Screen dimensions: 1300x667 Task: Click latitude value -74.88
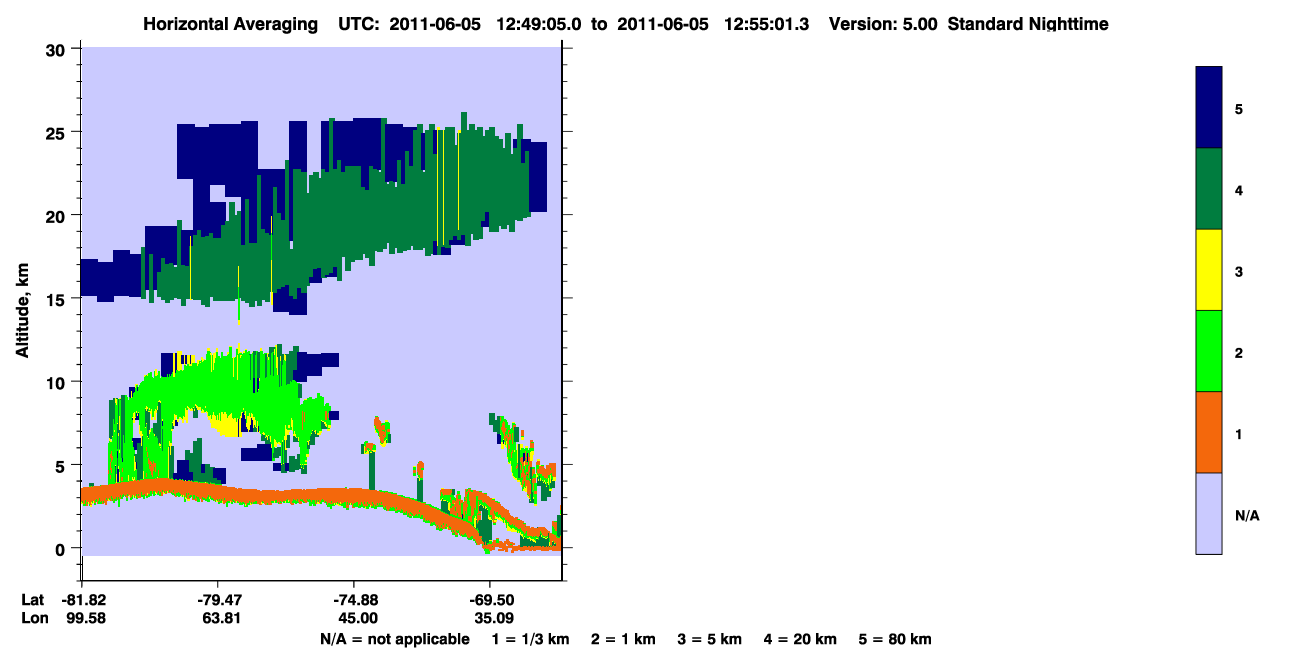point(355,600)
